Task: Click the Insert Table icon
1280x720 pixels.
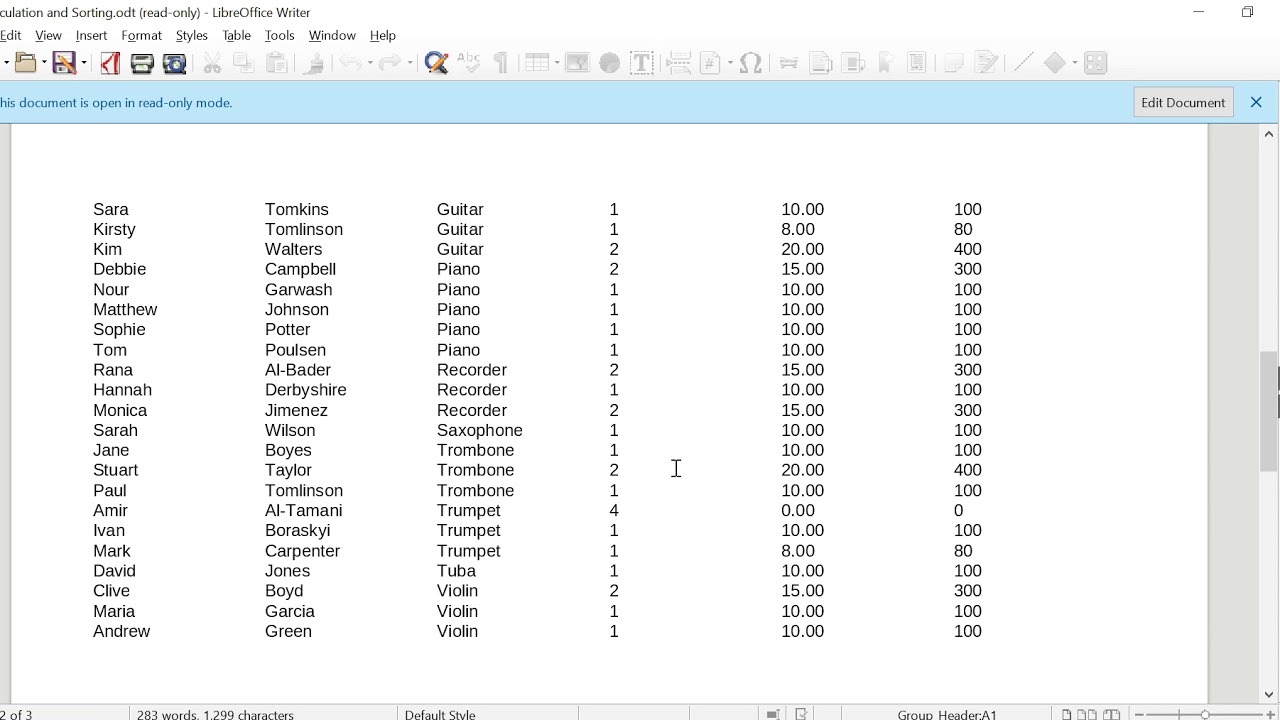Action: 536,63
